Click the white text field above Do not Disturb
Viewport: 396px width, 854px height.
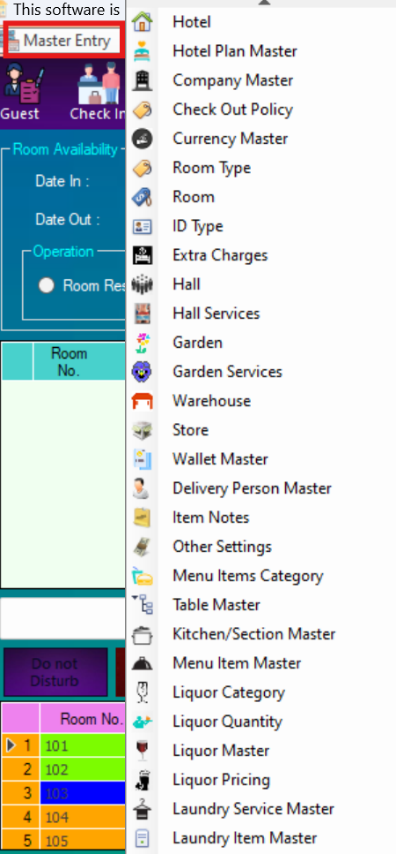tap(63, 618)
